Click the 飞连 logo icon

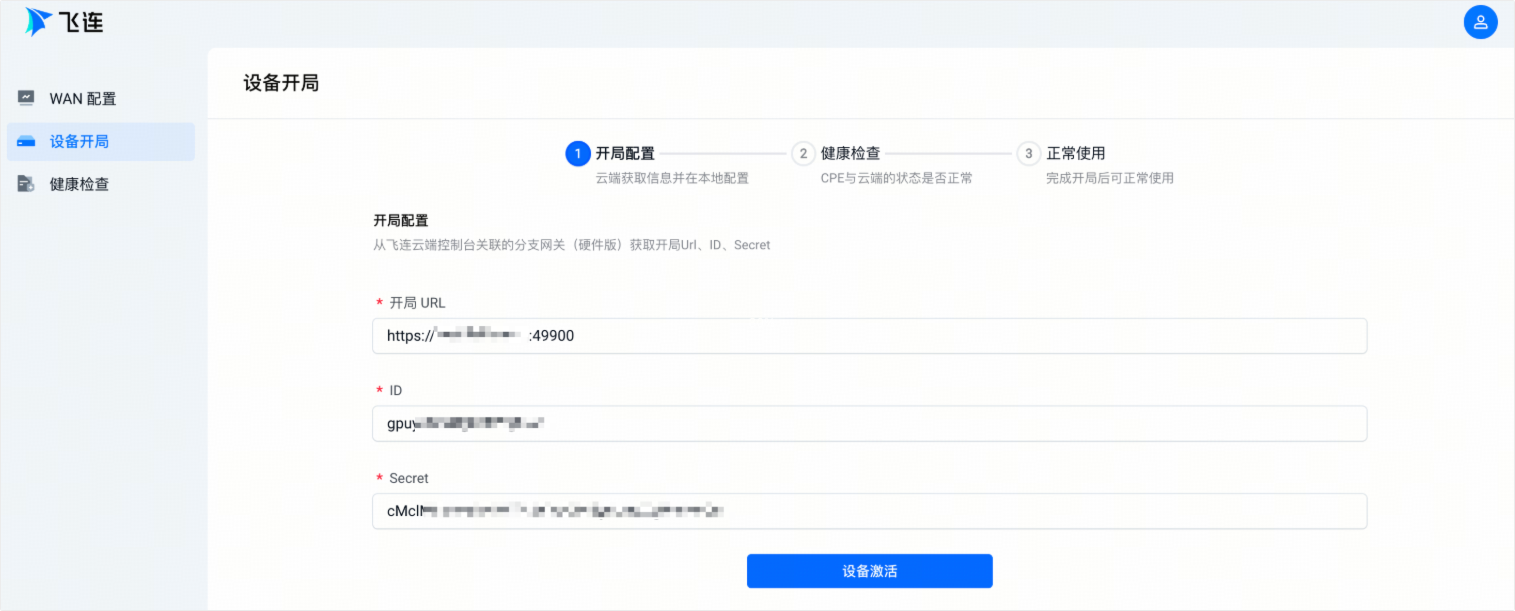coord(39,22)
